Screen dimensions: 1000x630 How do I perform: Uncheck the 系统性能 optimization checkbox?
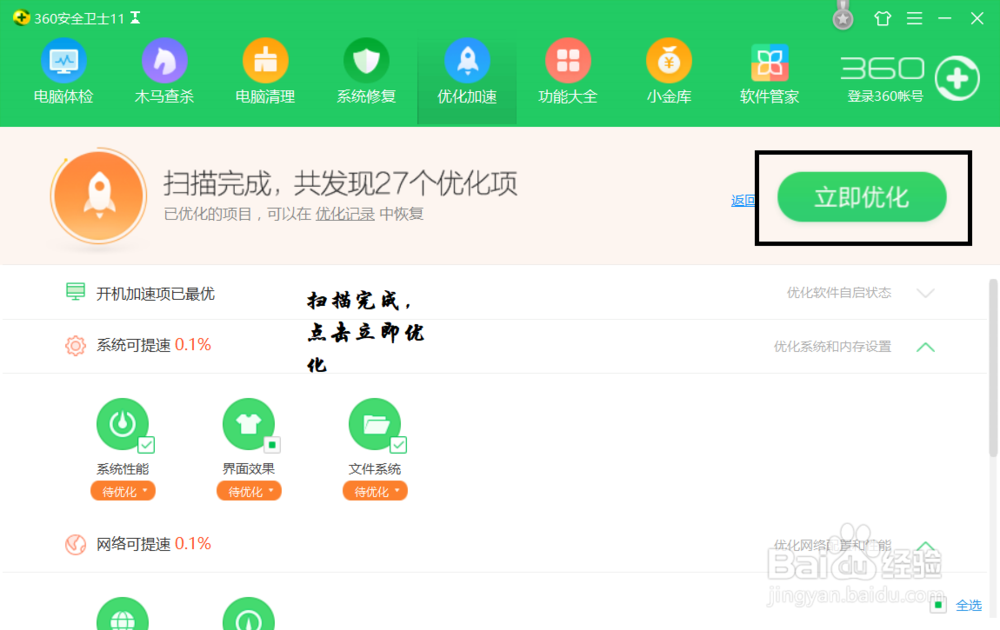pos(147,444)
